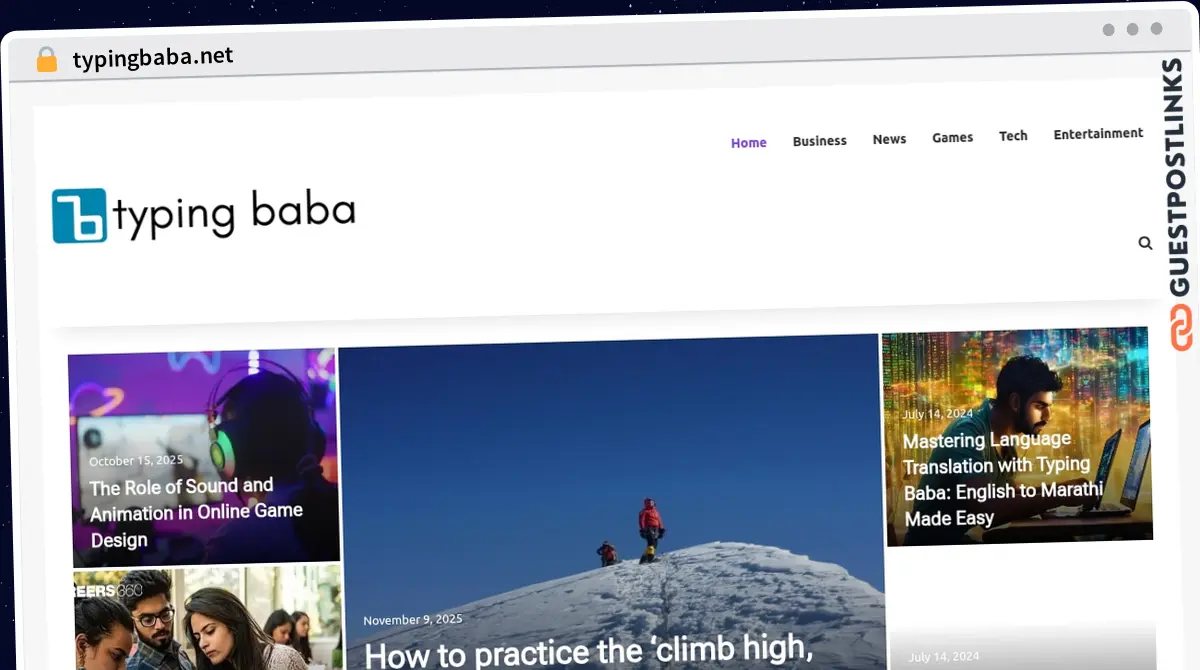Click the padlock icon in address bar

(x=47, y=60)
